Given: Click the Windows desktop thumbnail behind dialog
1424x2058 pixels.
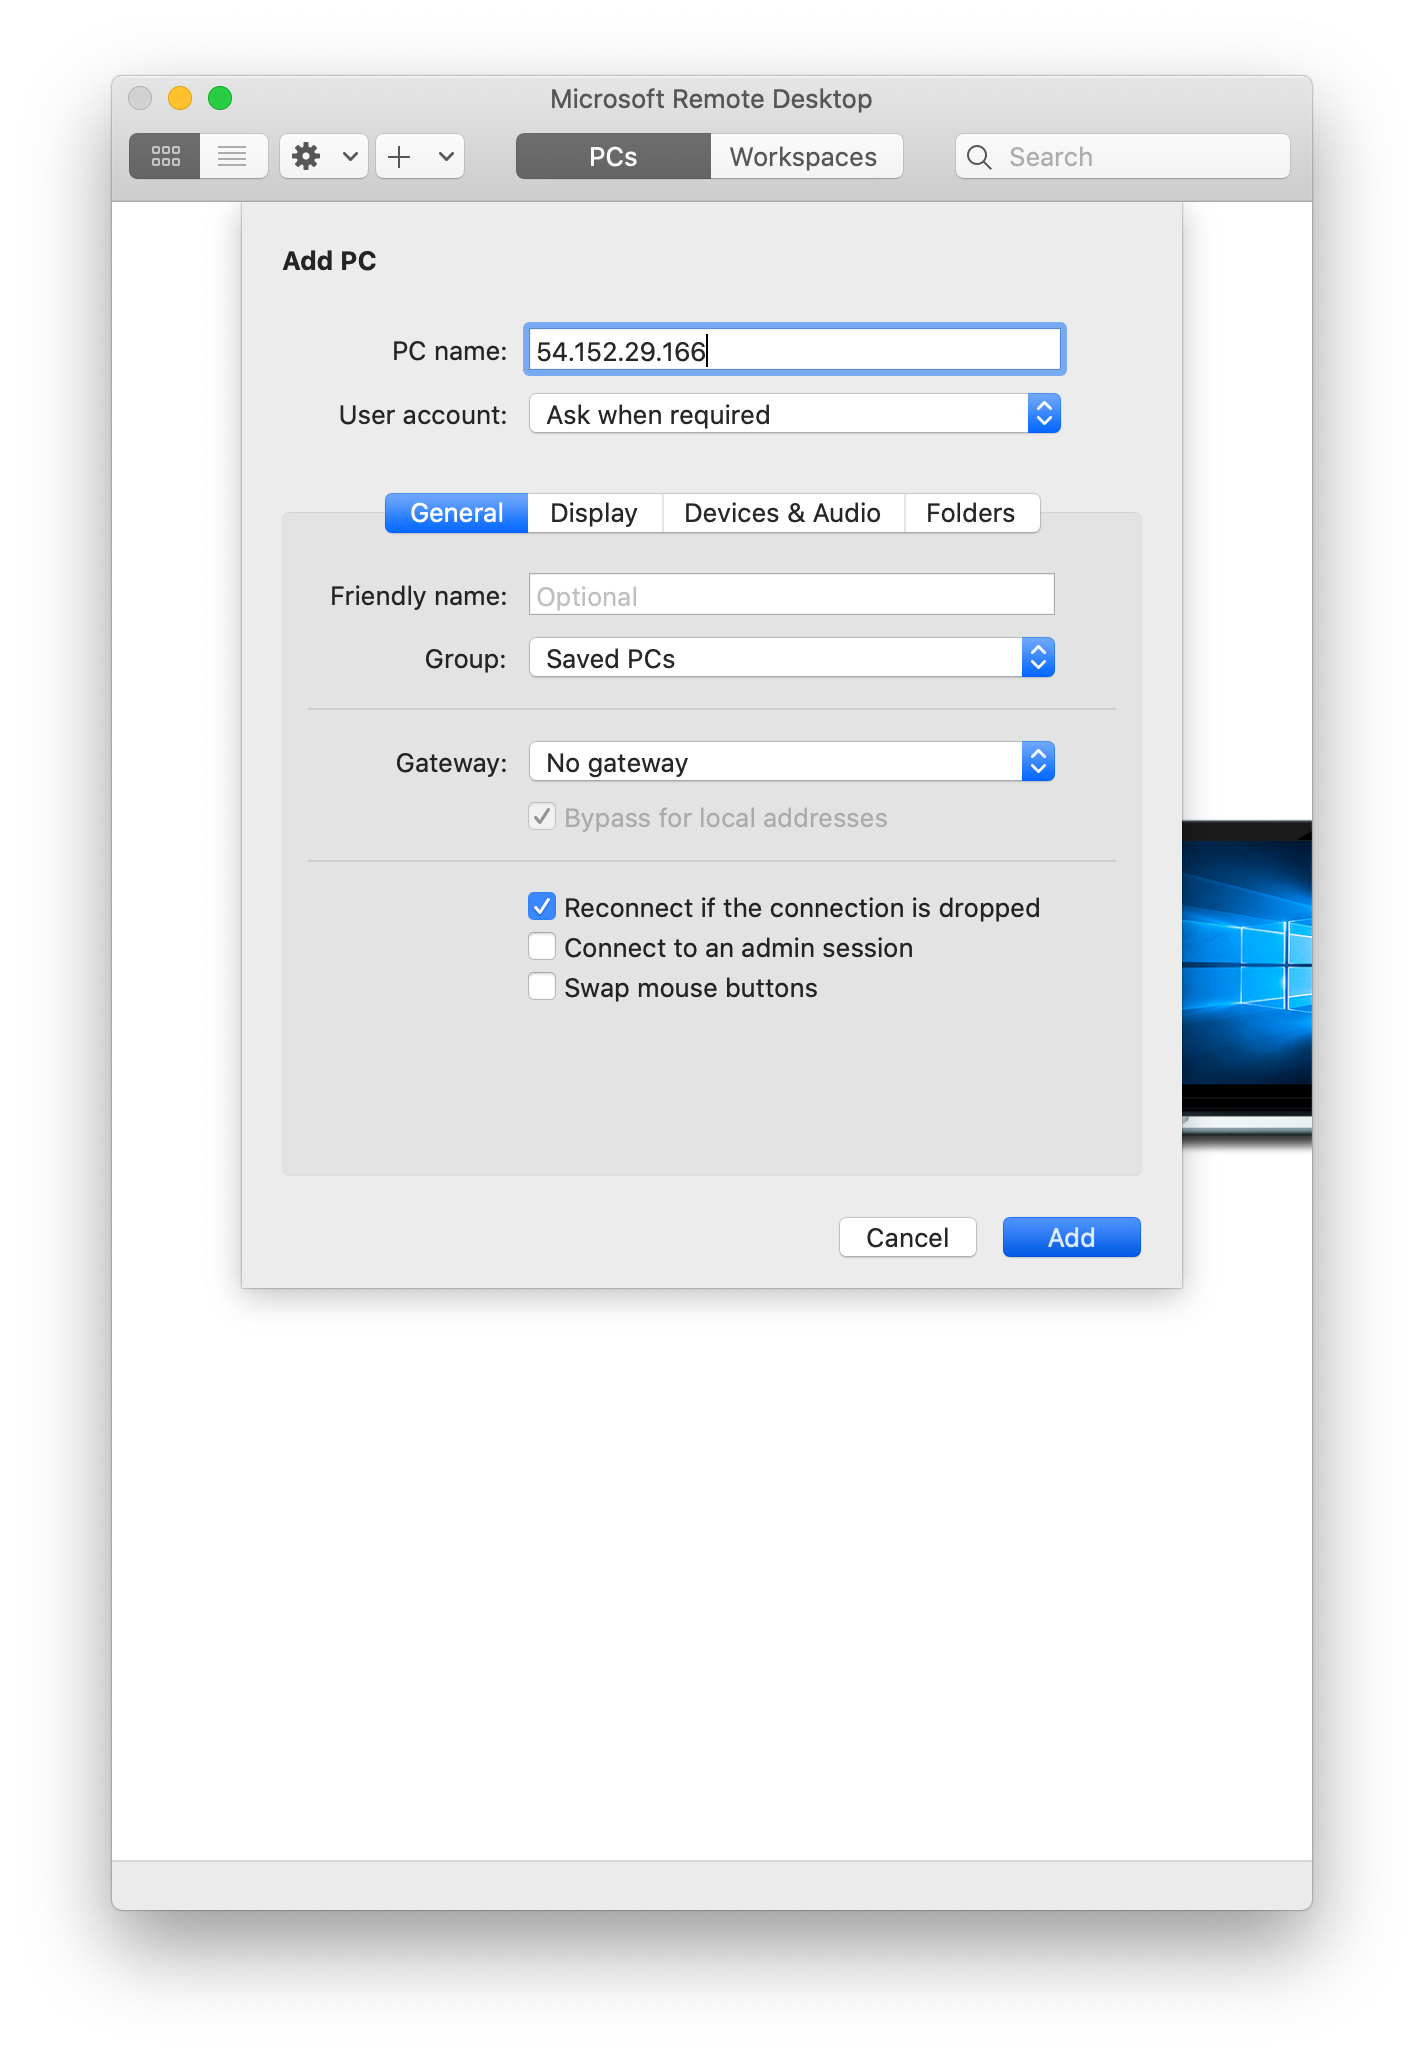Looking at the screenshot, I should [x=1247, y=980].
